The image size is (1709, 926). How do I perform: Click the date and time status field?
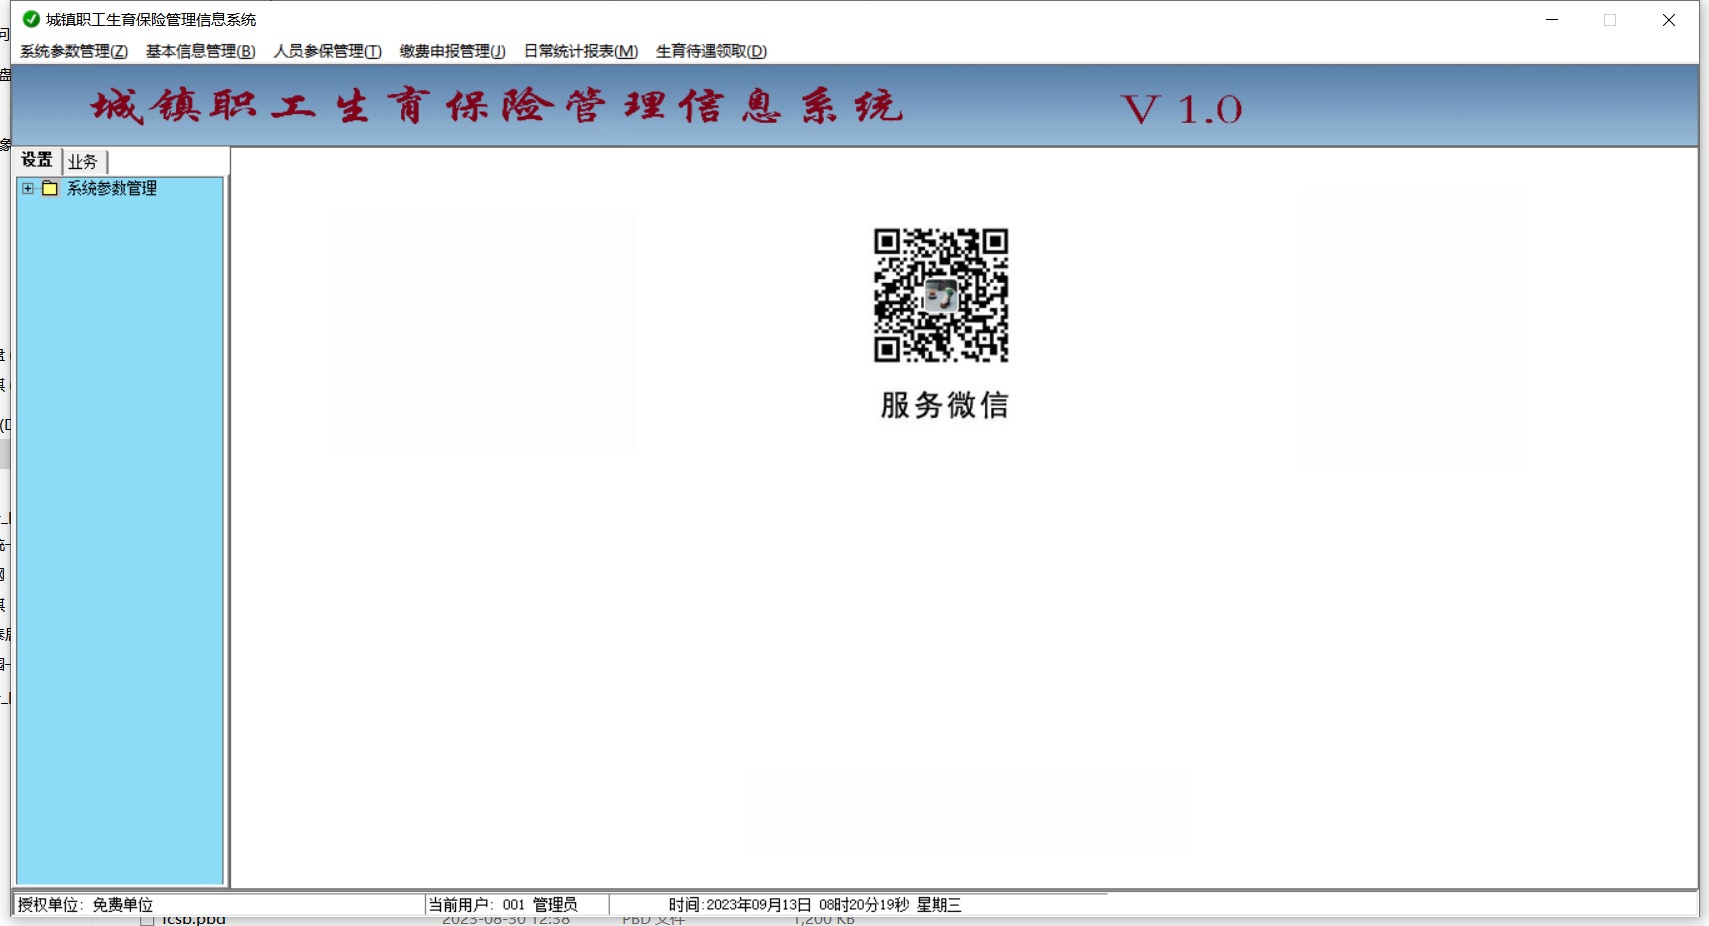pyautogui.click(x=814, y=904)
